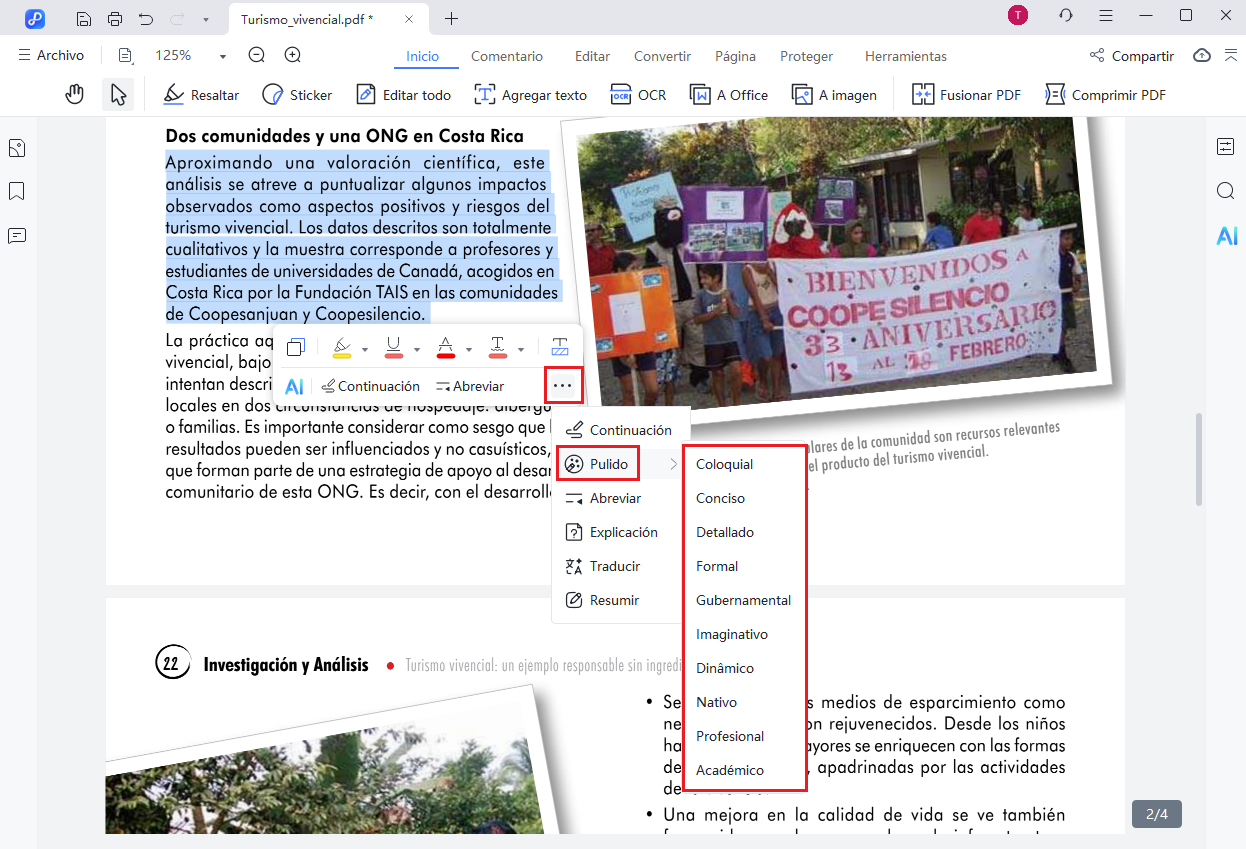Open the search panel in the right sidebar
Viewport: 1246px width, 849px height.
point(1226,191)
